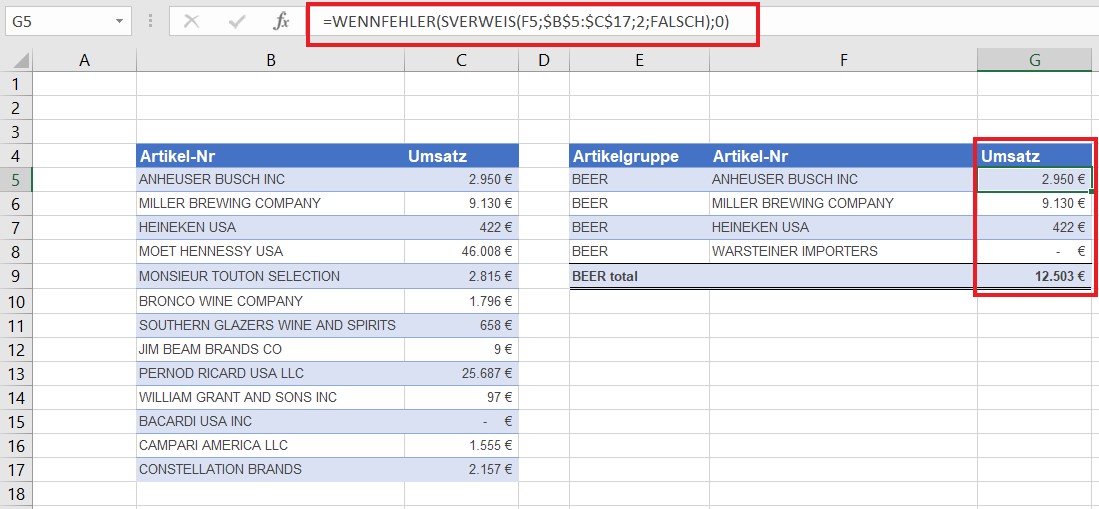Image resolution: width=1099 pixels, height=509 pixels.
Task: Open the Insert Function fx icon
Action: point(280,22)
